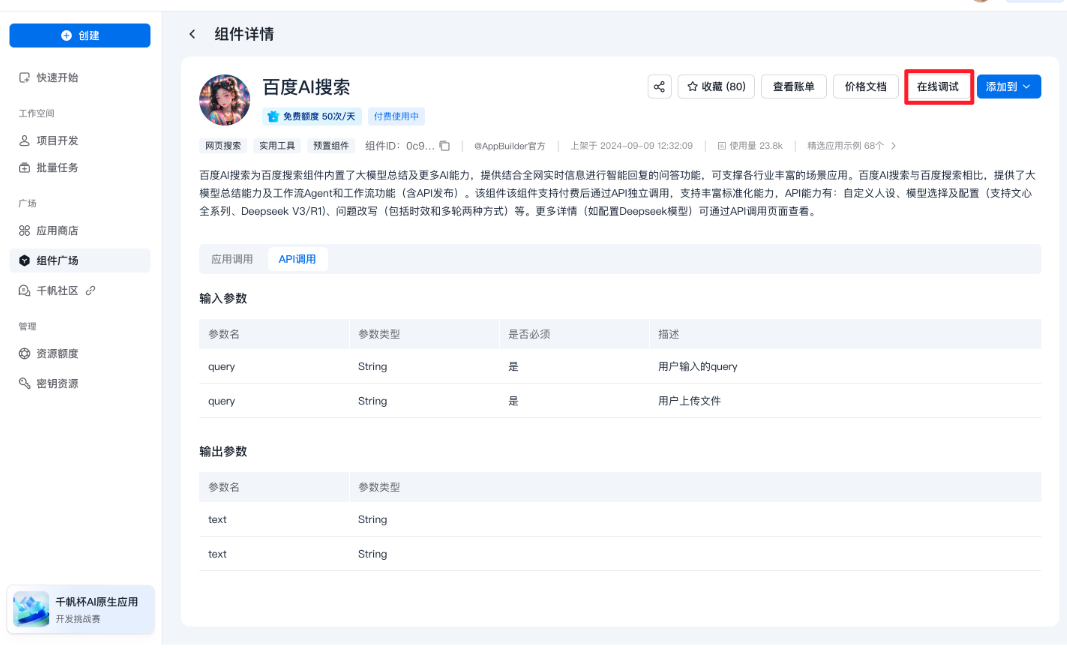The height and width of the screenshot is (648, 1067).
Task: Click the 免费额度 50次/天 badge
Action: (x=312, y=116)
